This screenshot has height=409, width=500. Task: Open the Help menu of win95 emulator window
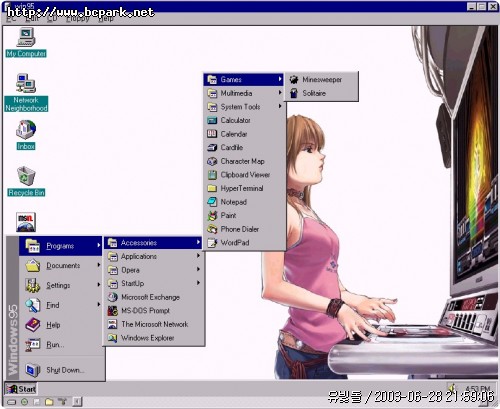tap(106, 19)
